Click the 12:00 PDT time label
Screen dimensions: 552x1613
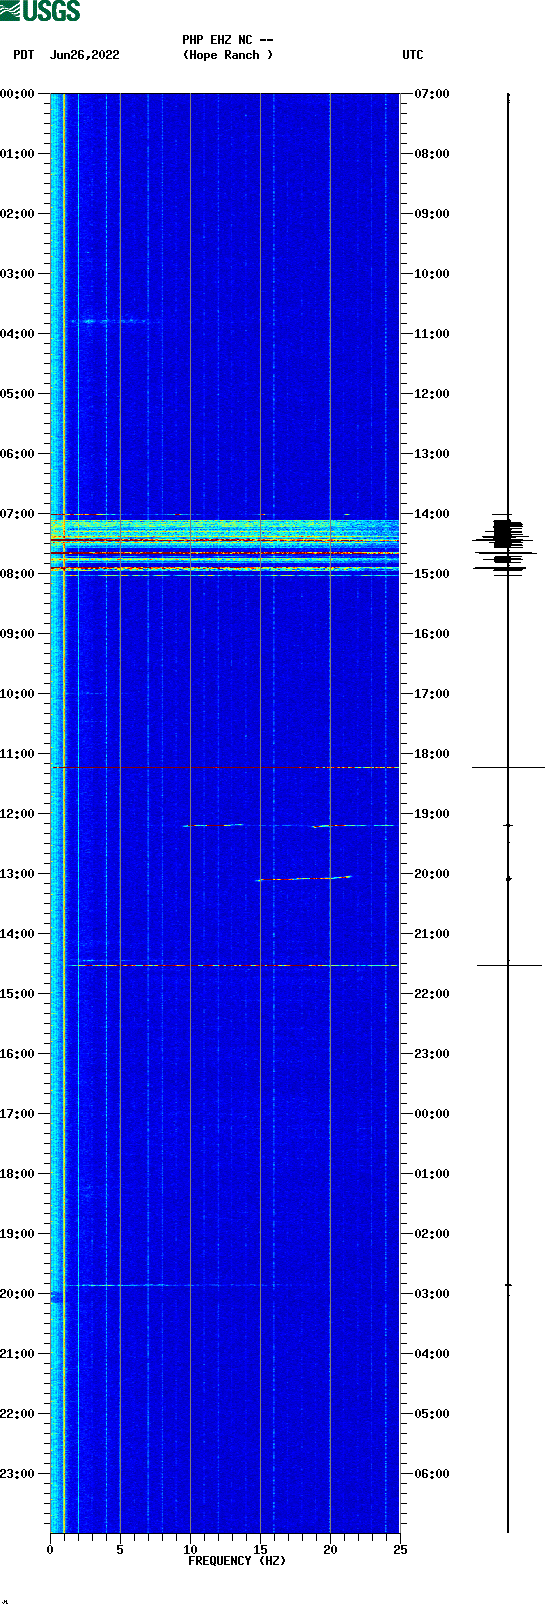(17, 814)
